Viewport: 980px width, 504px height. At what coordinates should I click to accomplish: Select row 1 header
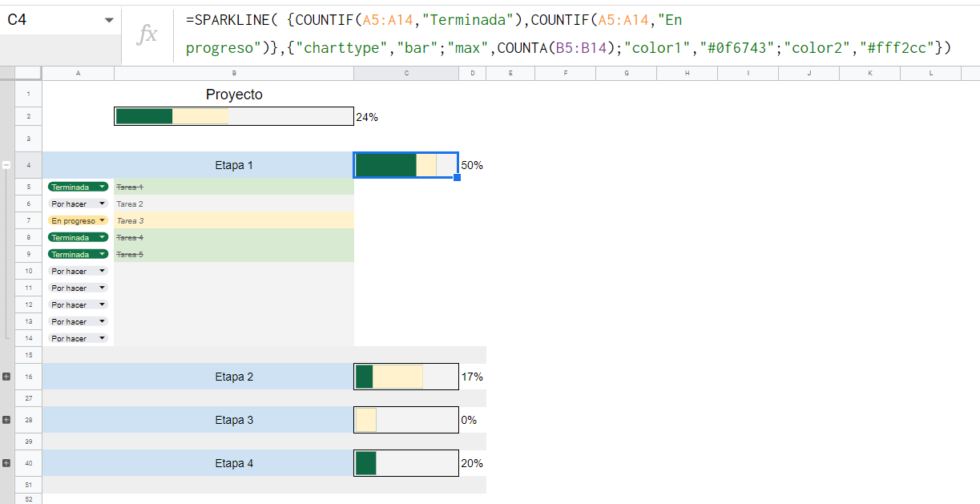[29, 94]
